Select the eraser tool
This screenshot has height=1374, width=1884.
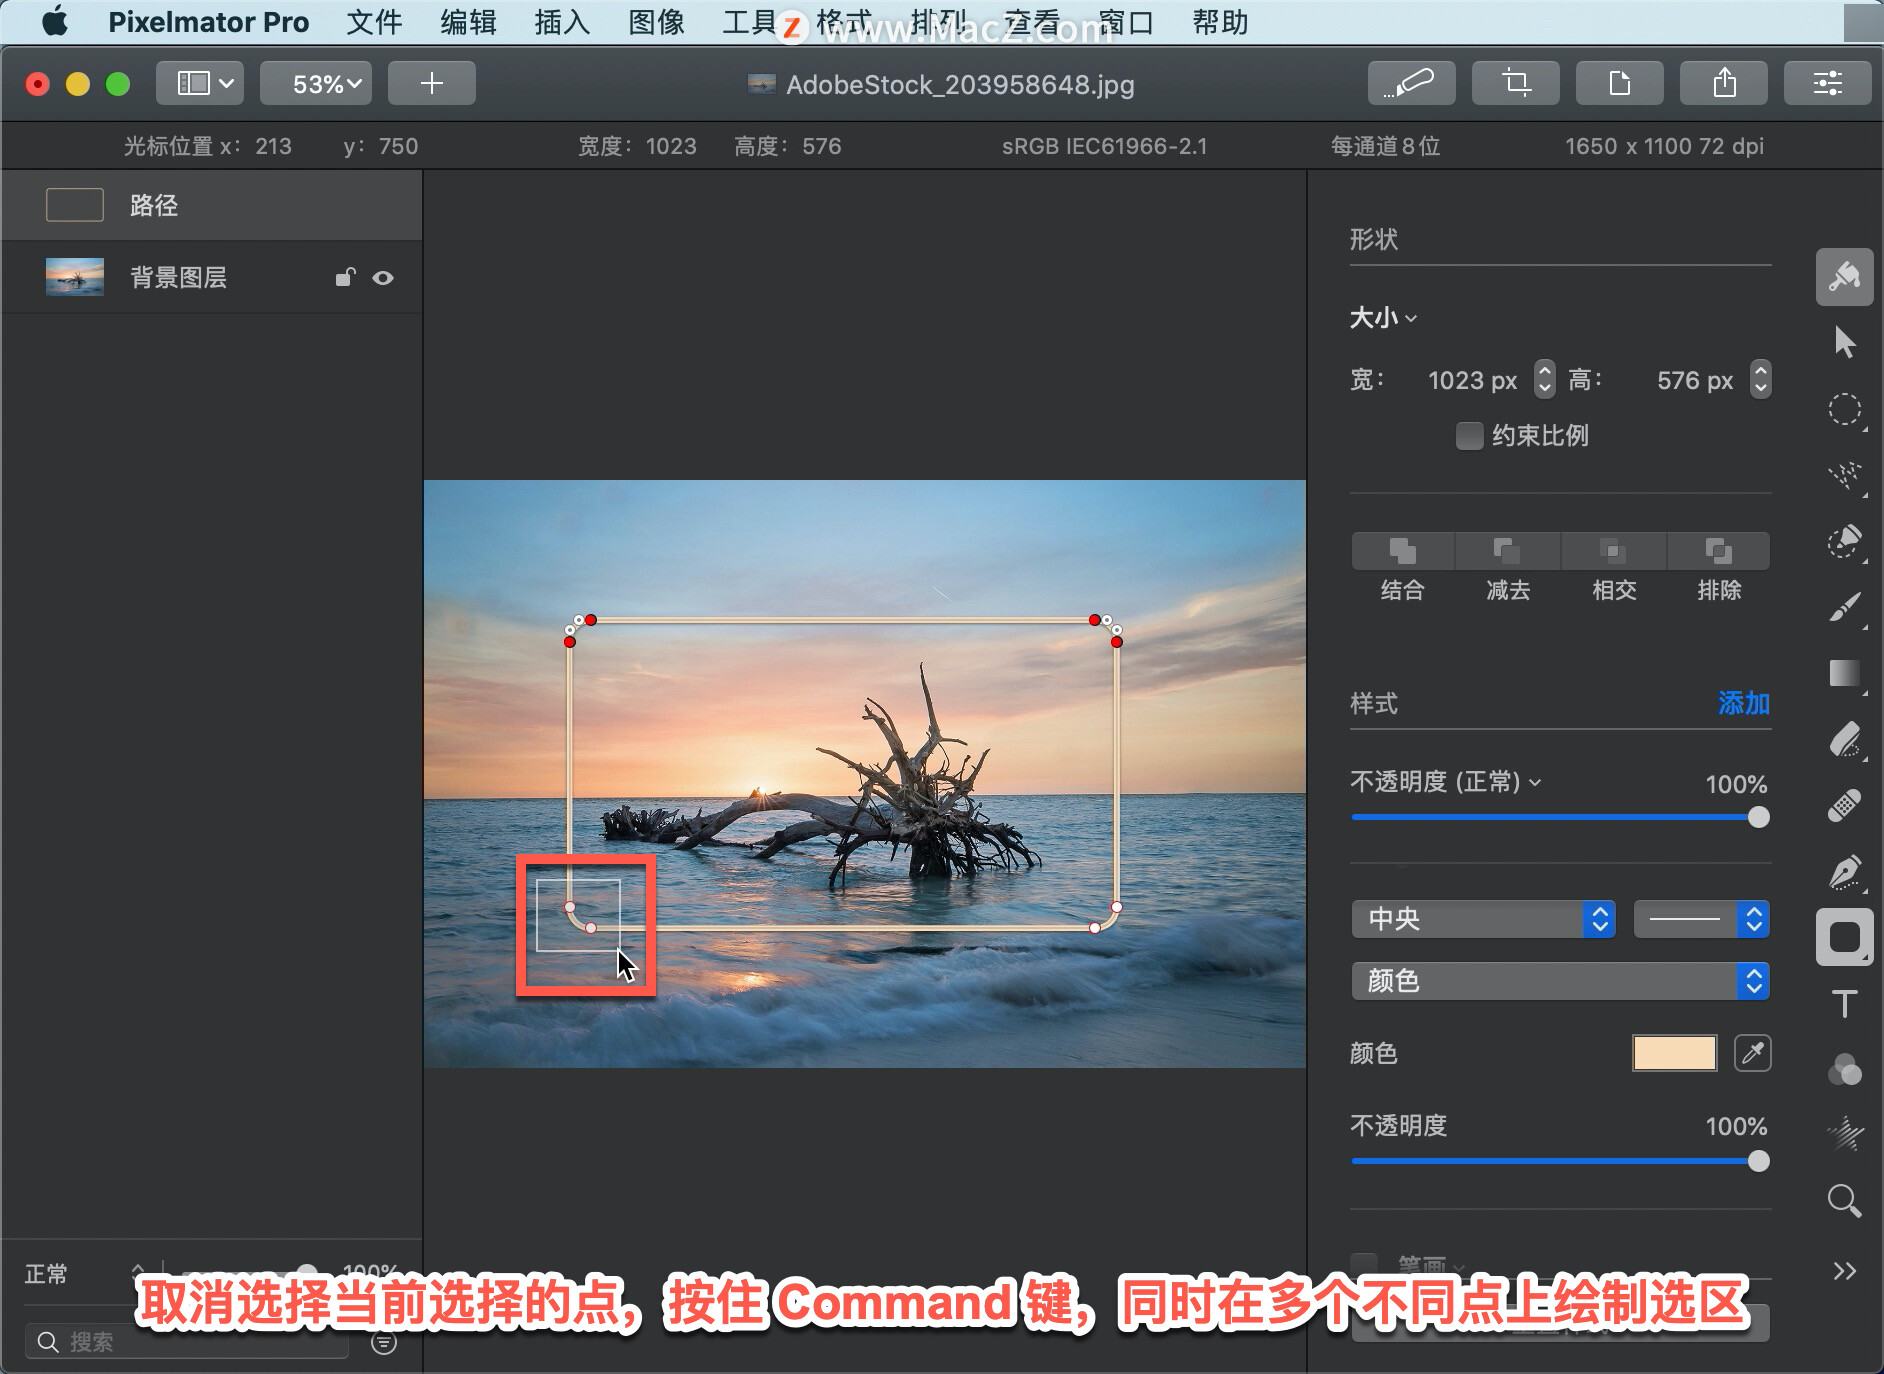[1844, 739]
